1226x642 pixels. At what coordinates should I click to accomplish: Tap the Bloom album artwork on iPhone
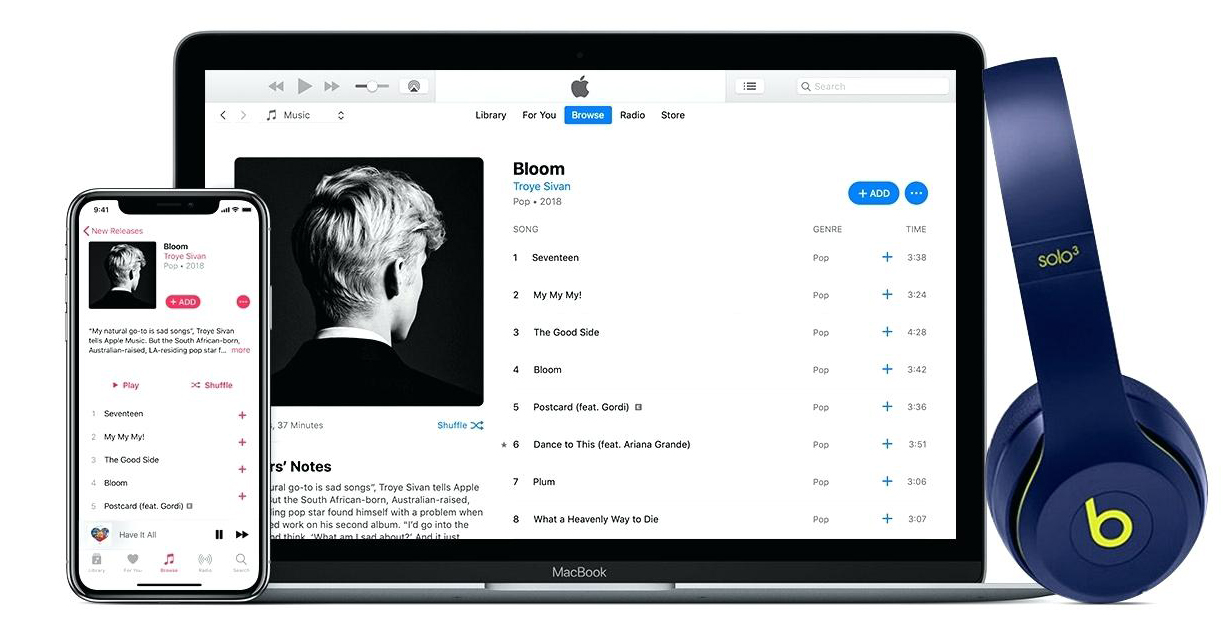[x=122, y=275]
